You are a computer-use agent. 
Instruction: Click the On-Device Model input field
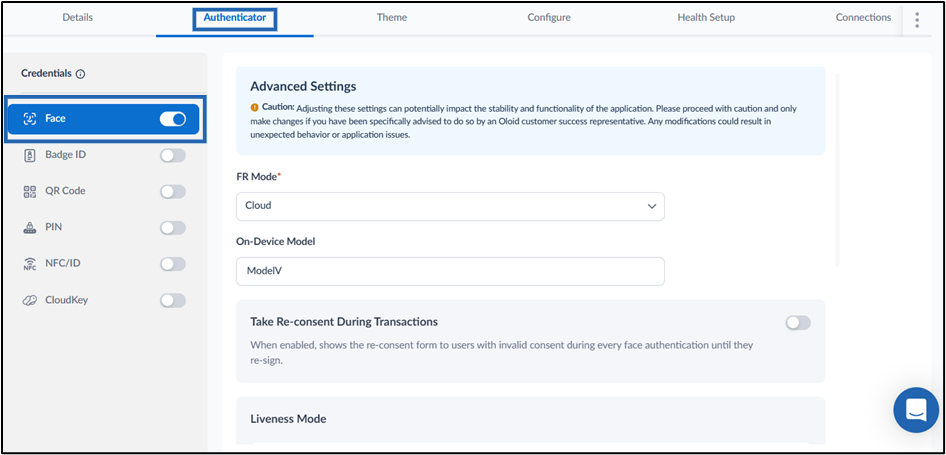pyautogui.click(x=450, y=271)
